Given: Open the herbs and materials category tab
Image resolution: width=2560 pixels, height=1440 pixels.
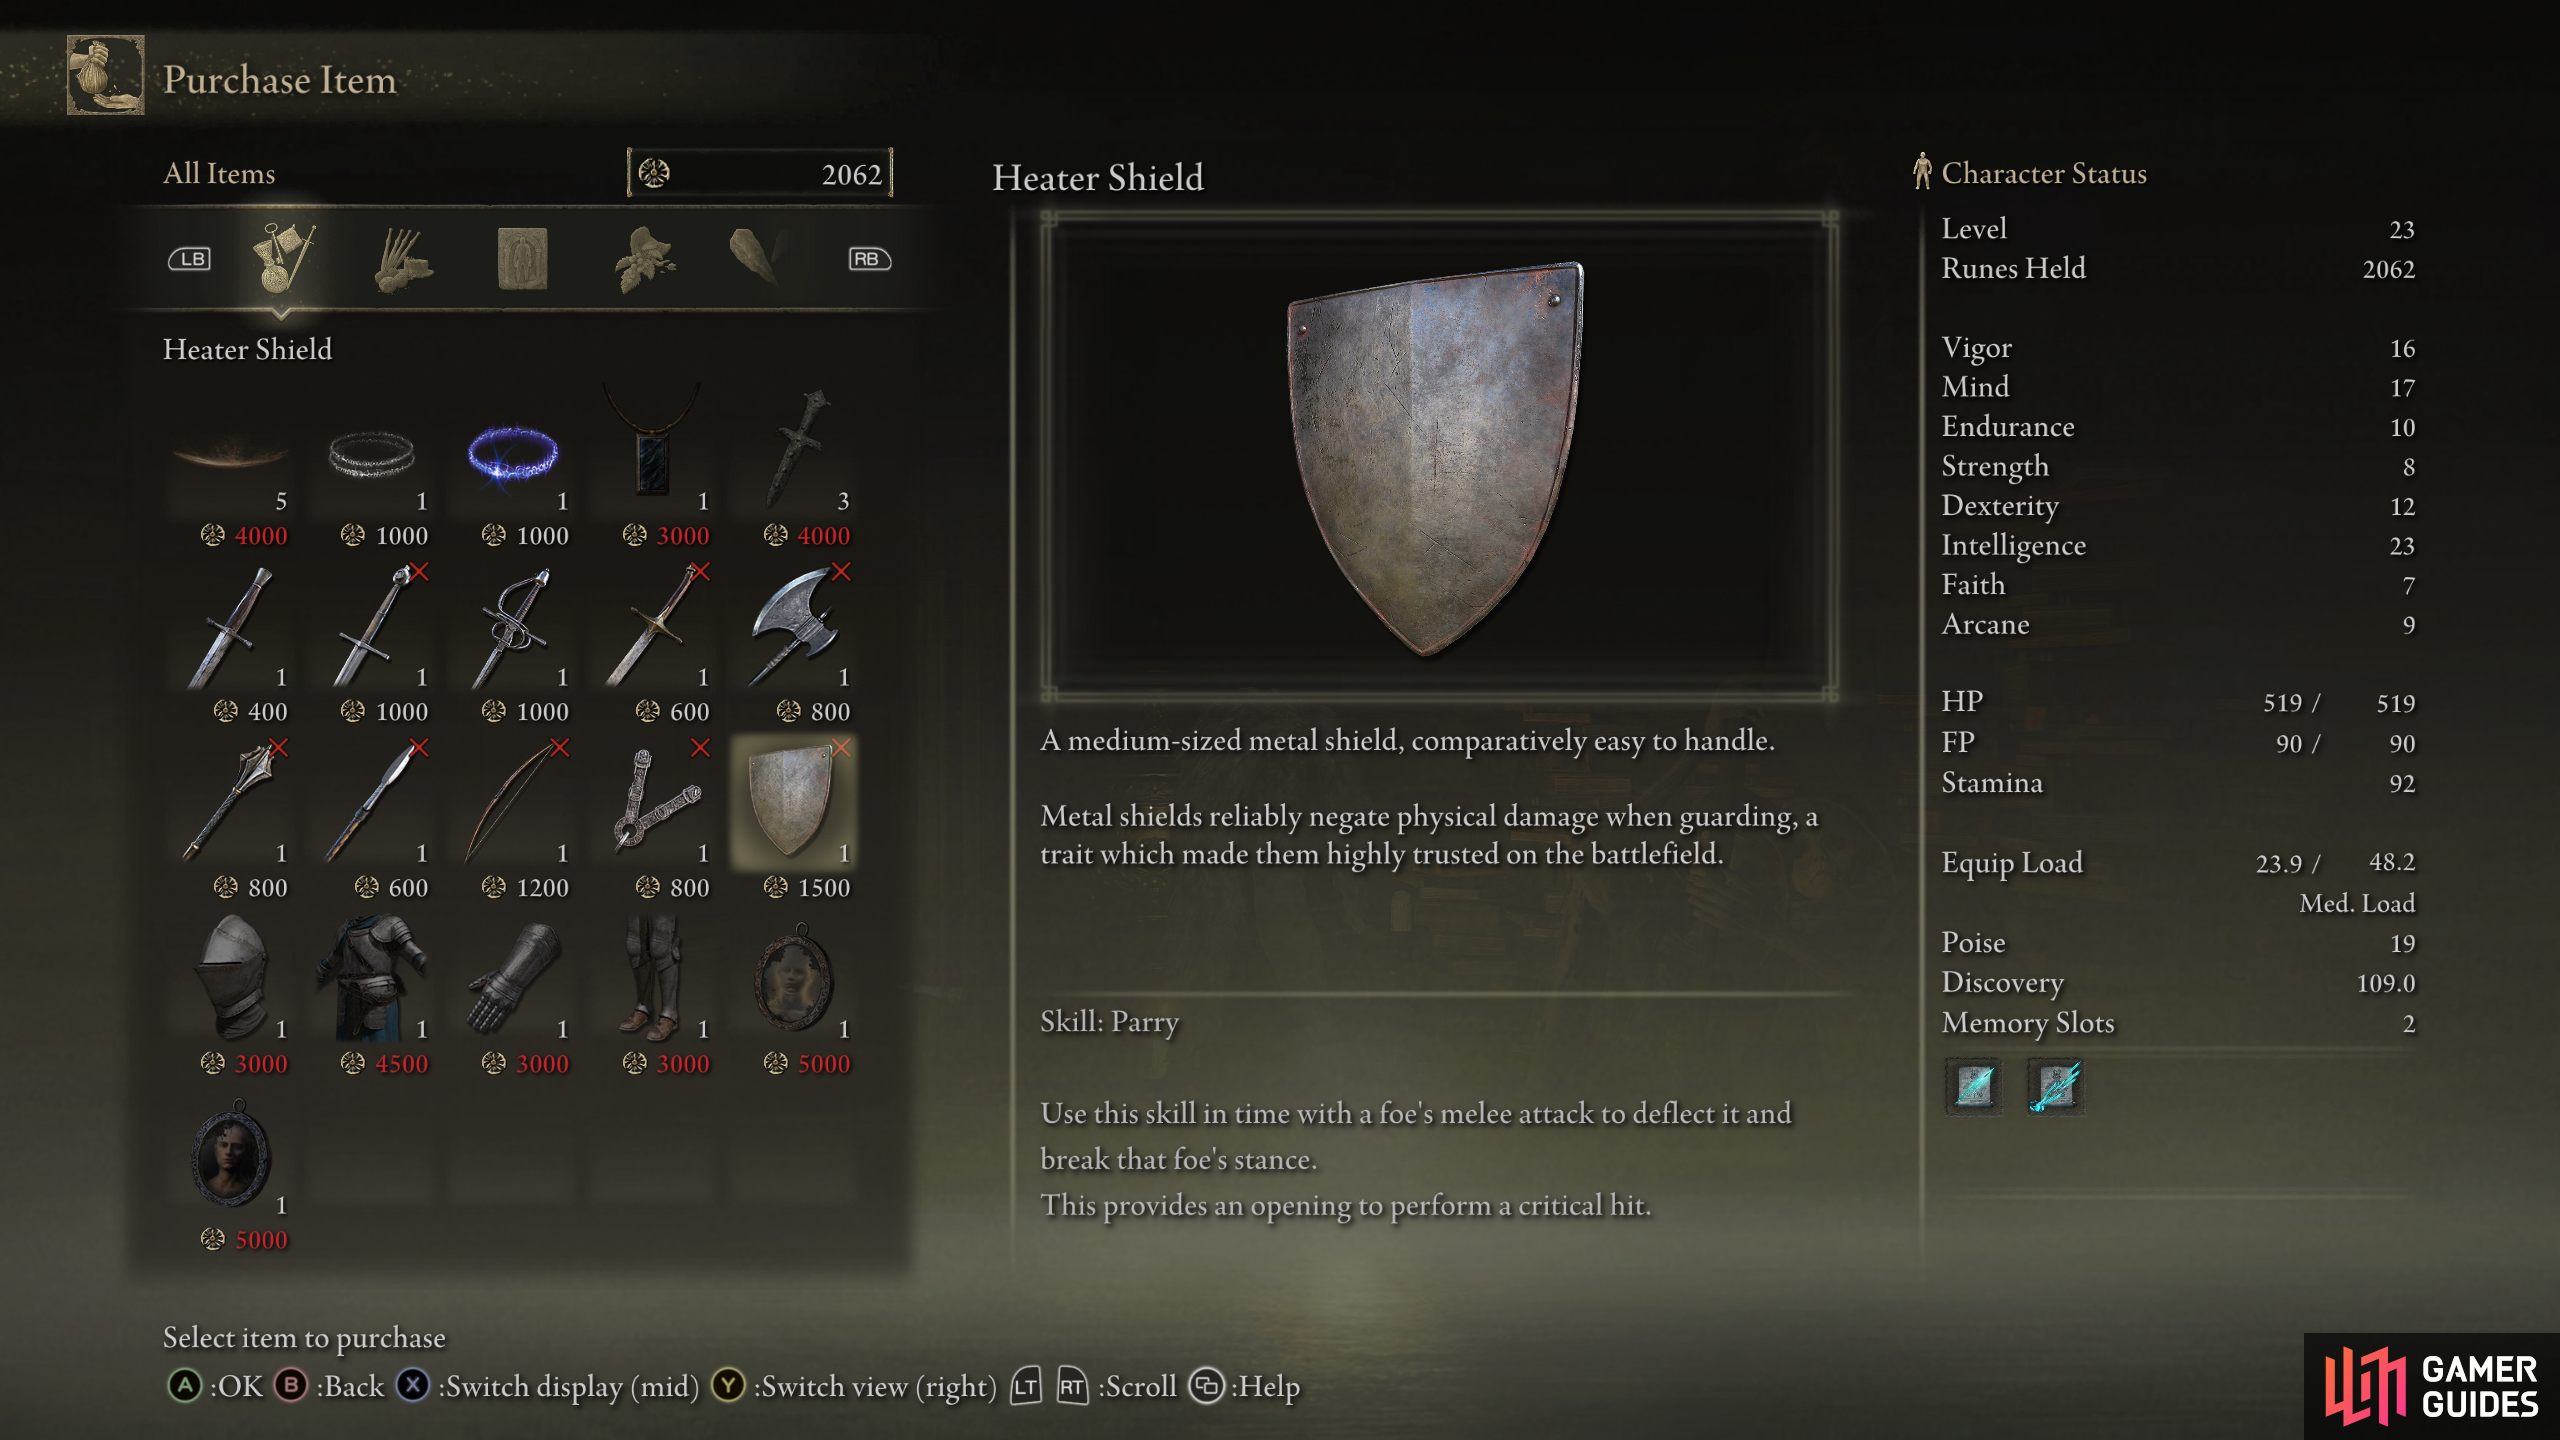Looking at the screenshot, I should pyautogui.click(x=645, y=258).
